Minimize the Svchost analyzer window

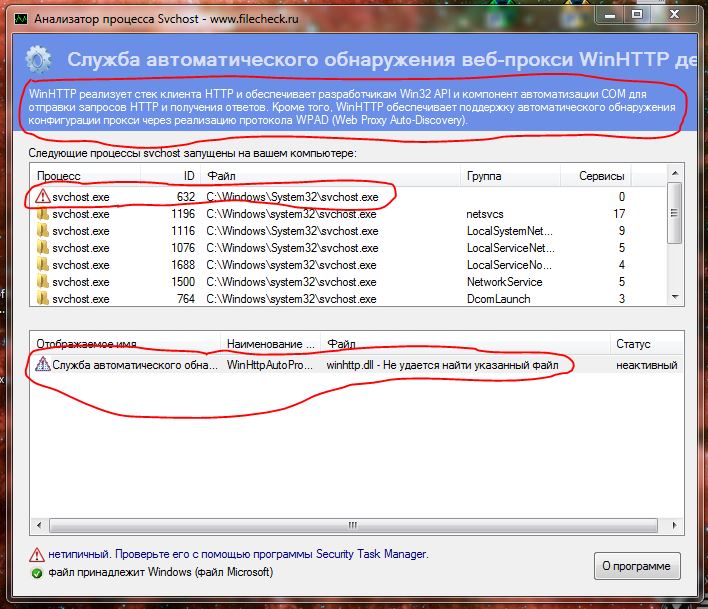tap(610, 15)
